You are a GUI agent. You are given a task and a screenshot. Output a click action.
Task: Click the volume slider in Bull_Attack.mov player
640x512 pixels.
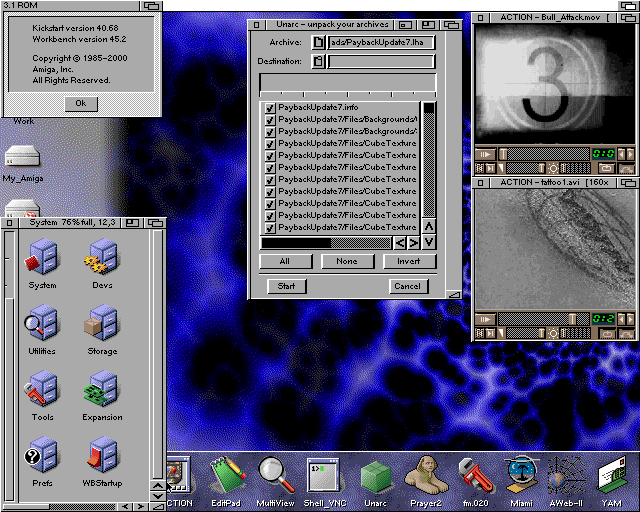click(526, 168)
